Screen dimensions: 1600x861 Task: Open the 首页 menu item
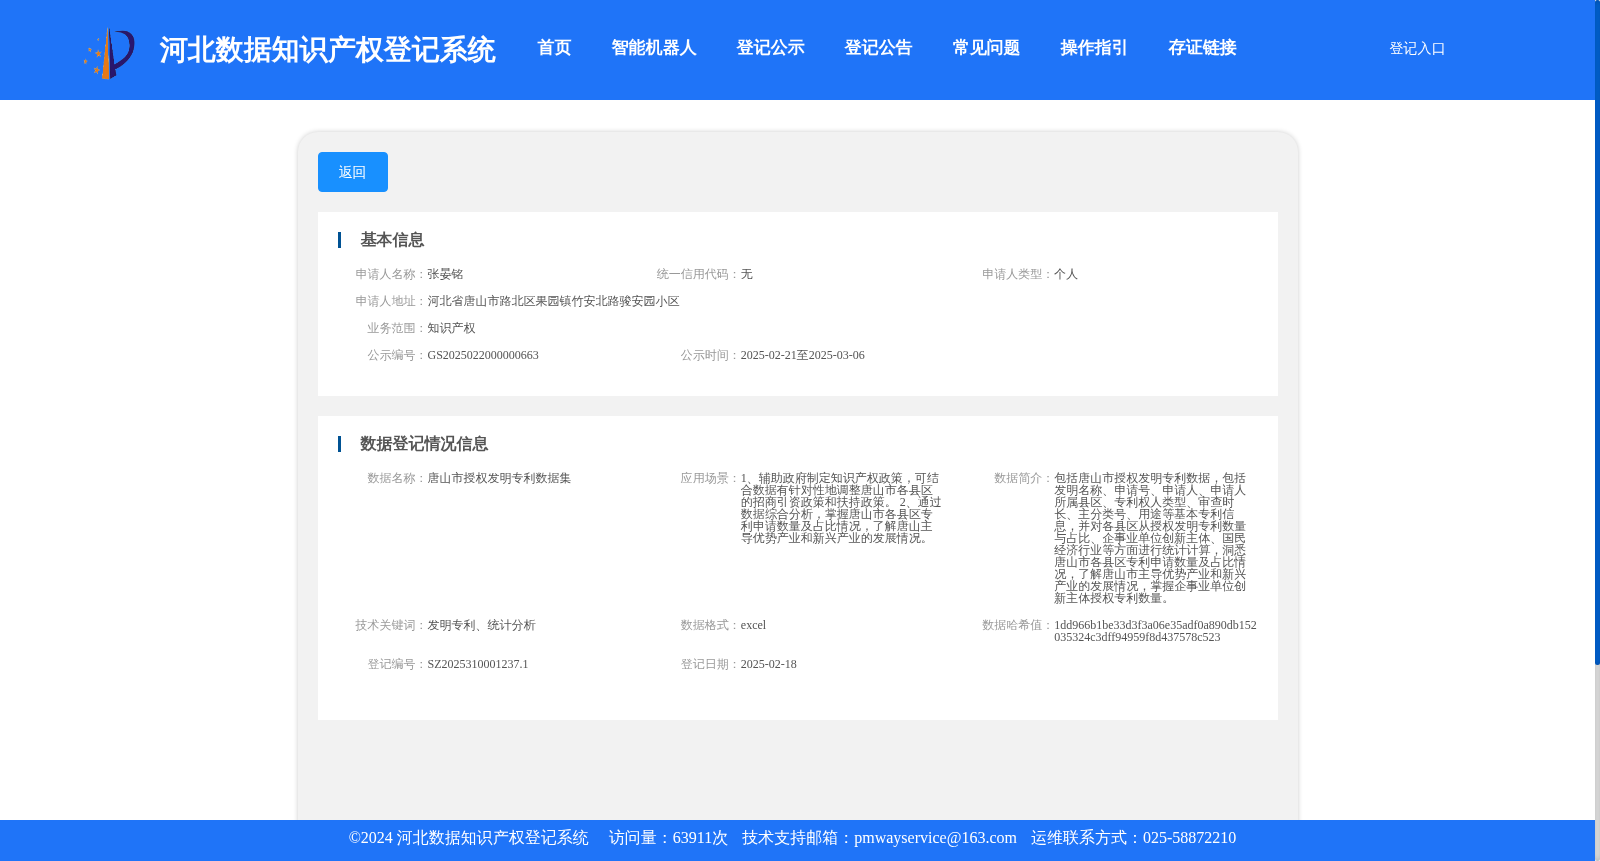tap(554, 48)
